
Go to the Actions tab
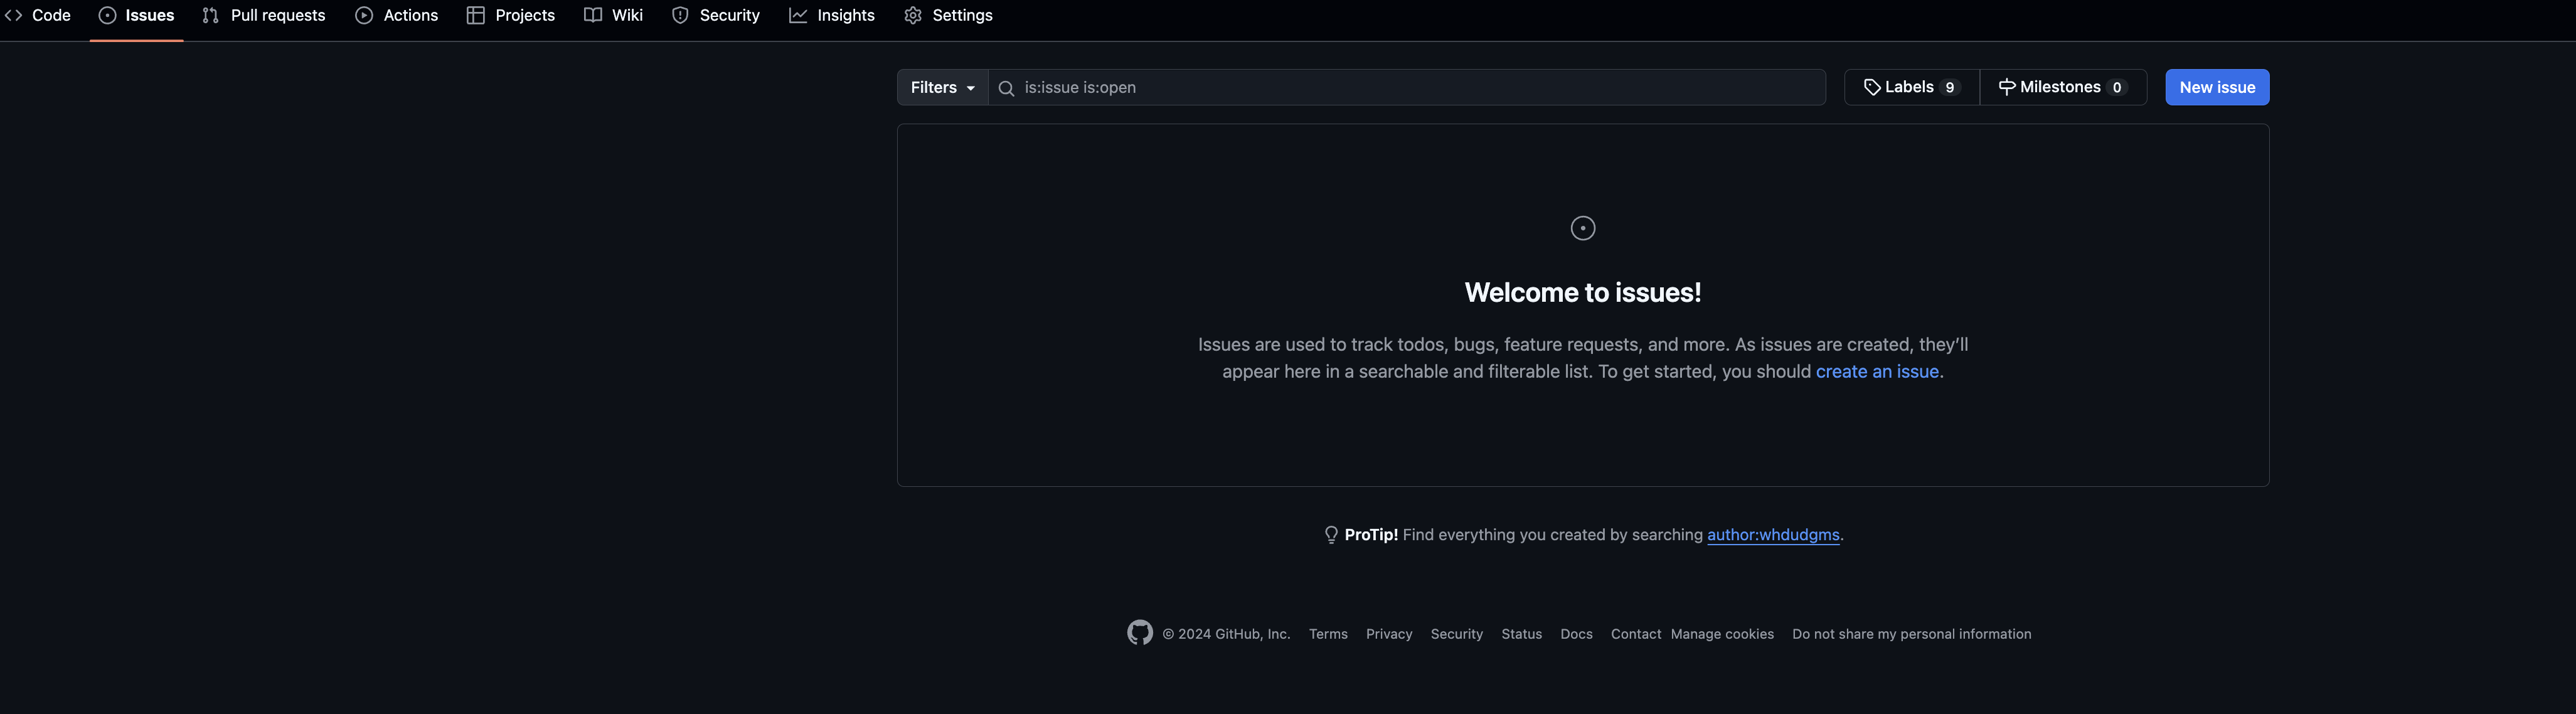coord(397,15)
